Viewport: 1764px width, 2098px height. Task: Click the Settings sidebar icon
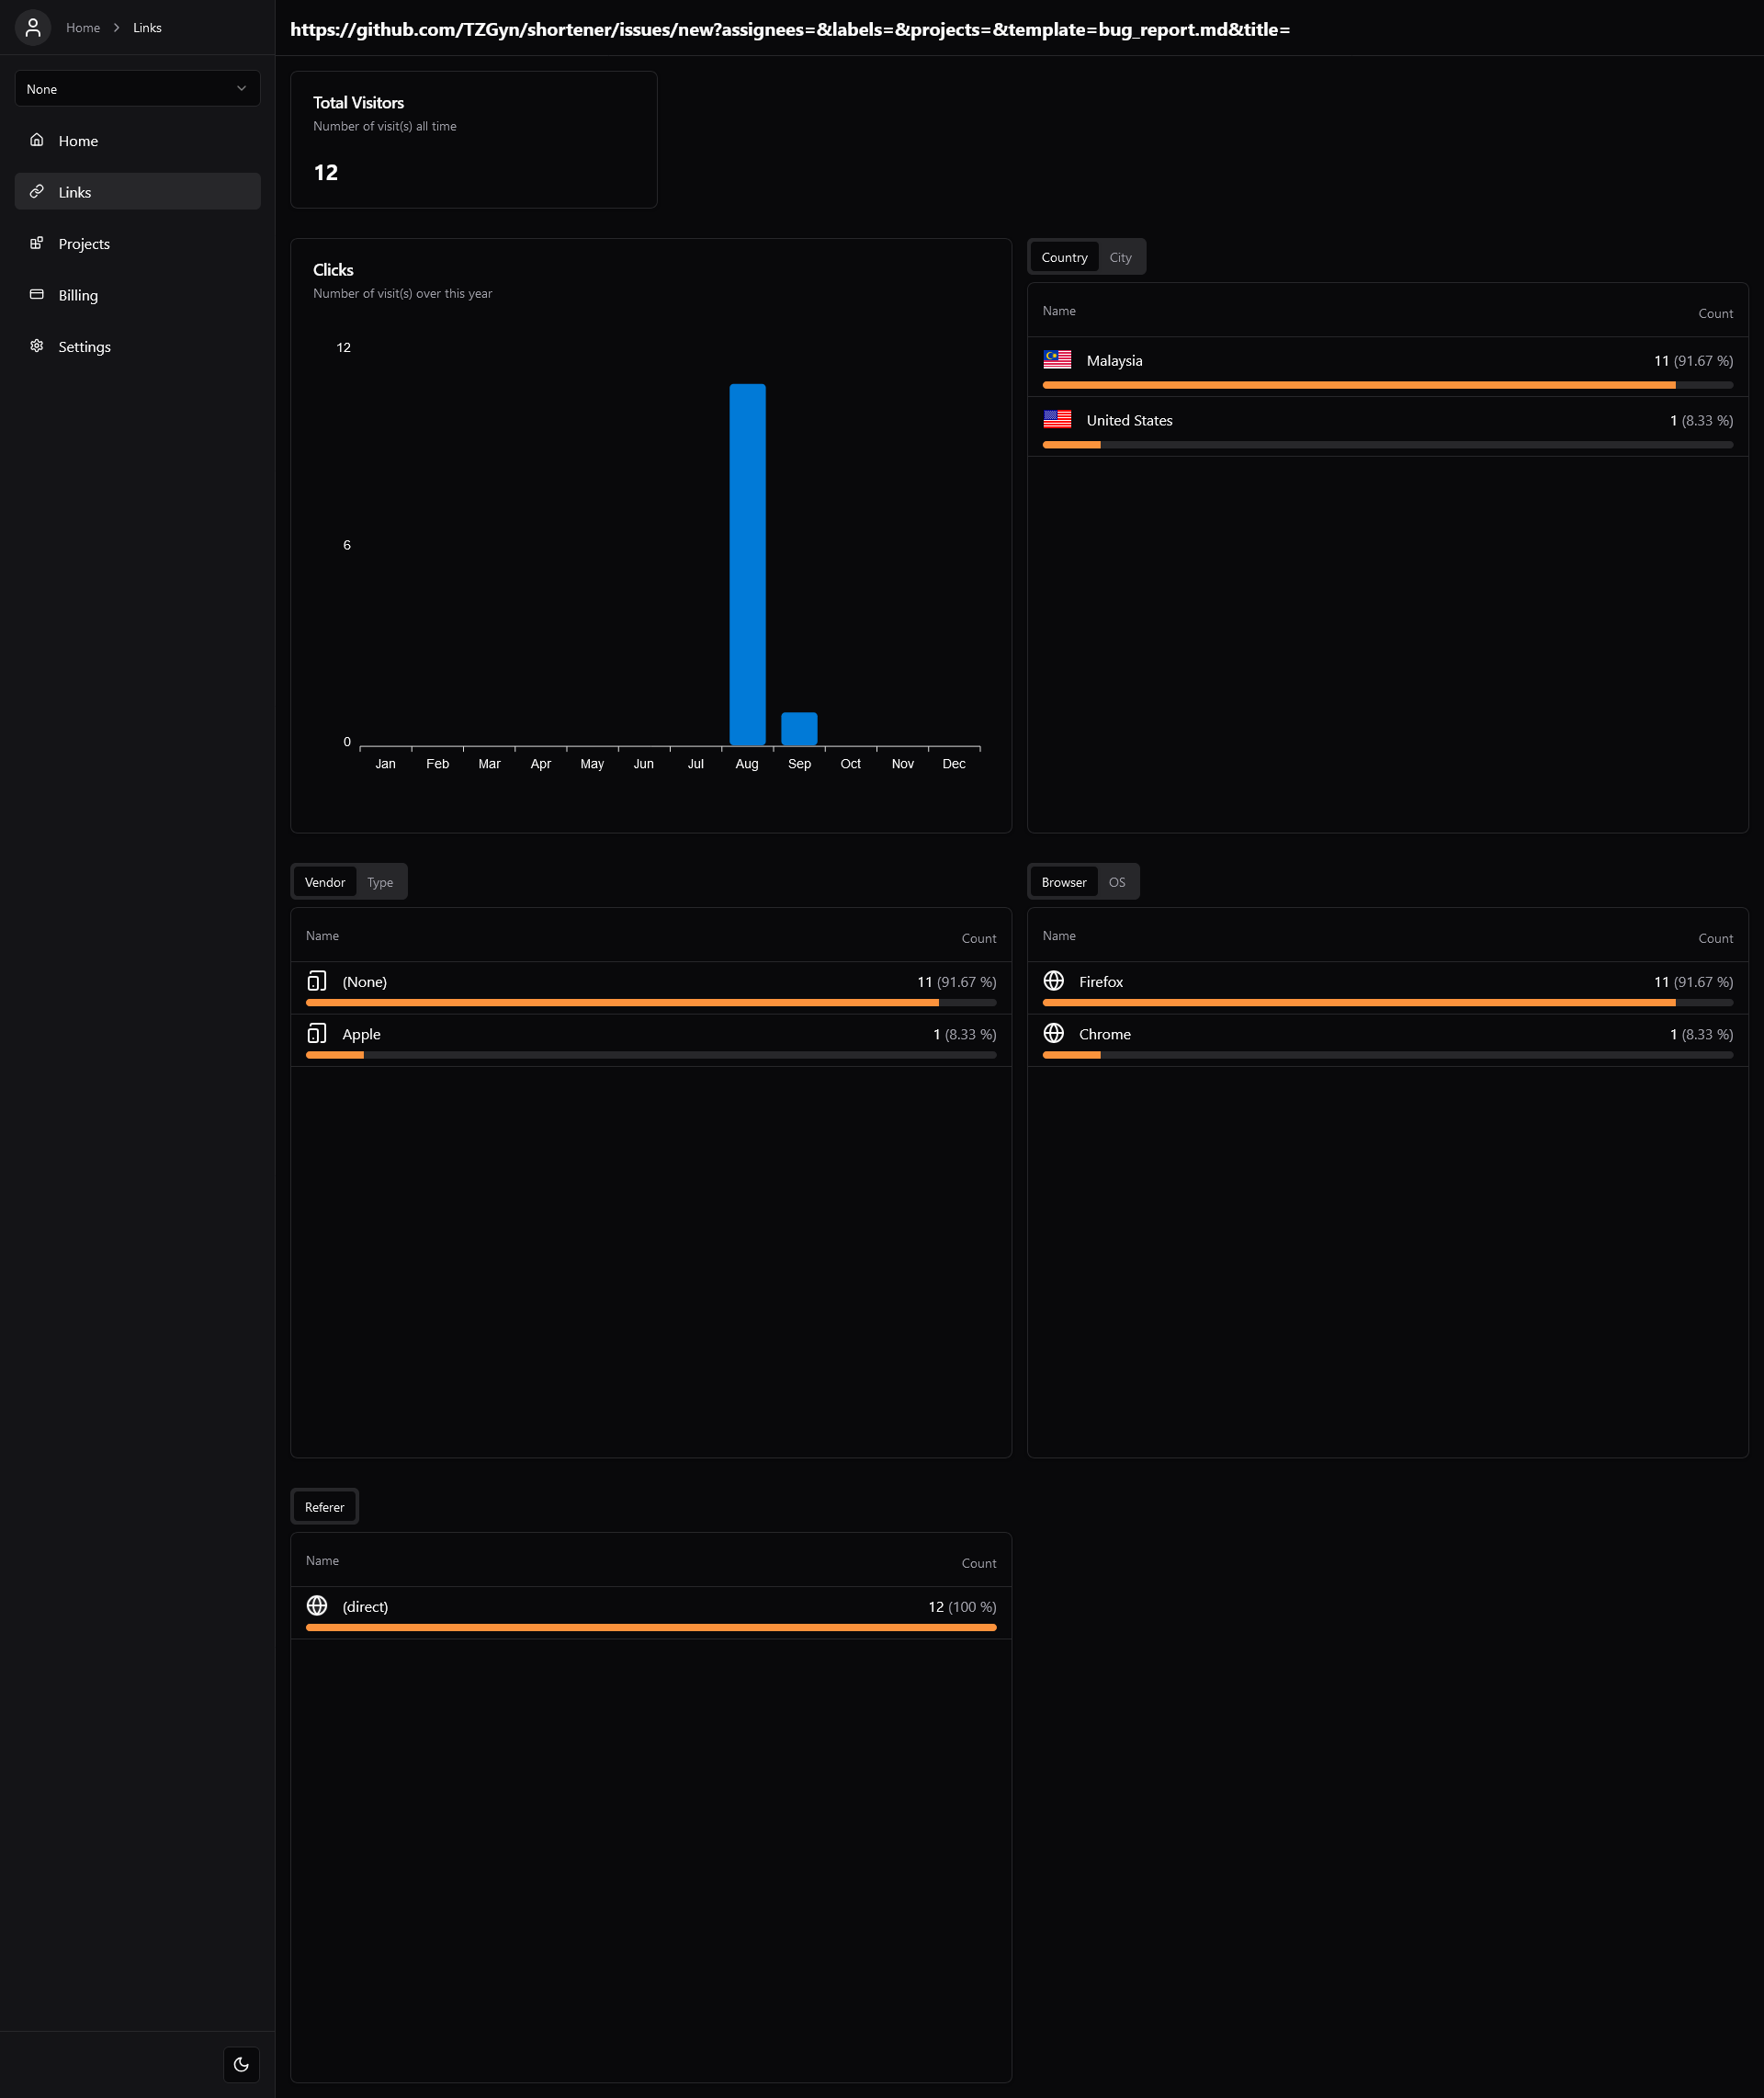click(37, 346)
